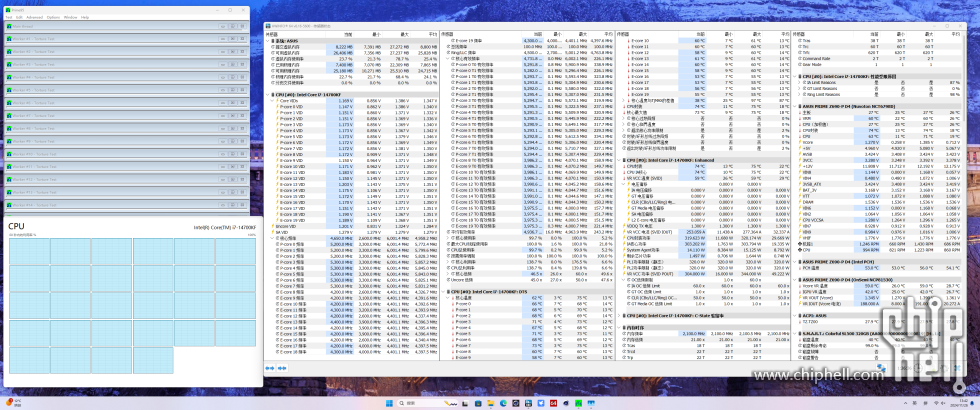Viewport: 980px width, 410px height.
Task: Select Worker #12 Torture Test title bar
Action: (126, 179)
